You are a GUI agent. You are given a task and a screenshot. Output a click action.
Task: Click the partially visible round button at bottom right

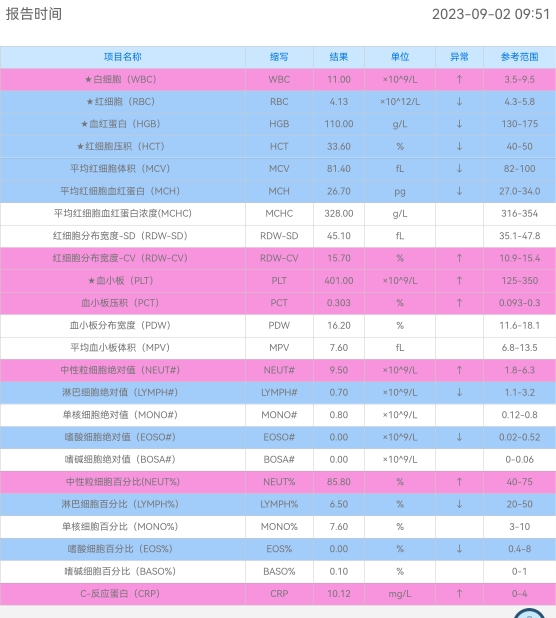tap(530, 613)
